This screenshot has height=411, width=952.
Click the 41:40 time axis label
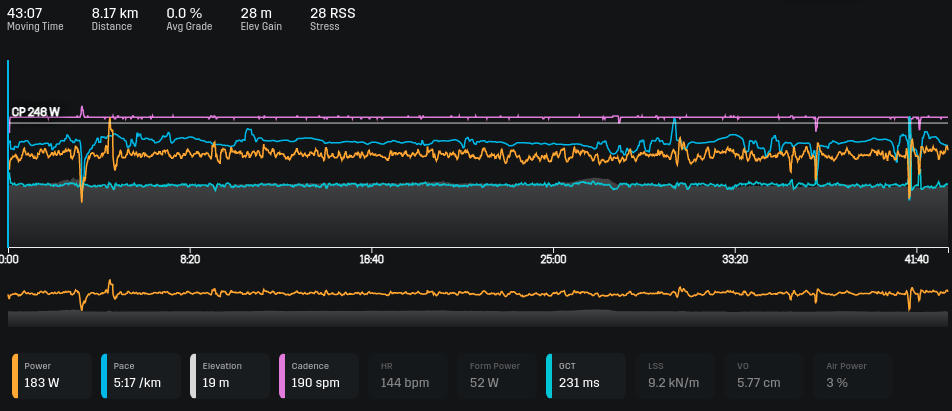(916, 259)
